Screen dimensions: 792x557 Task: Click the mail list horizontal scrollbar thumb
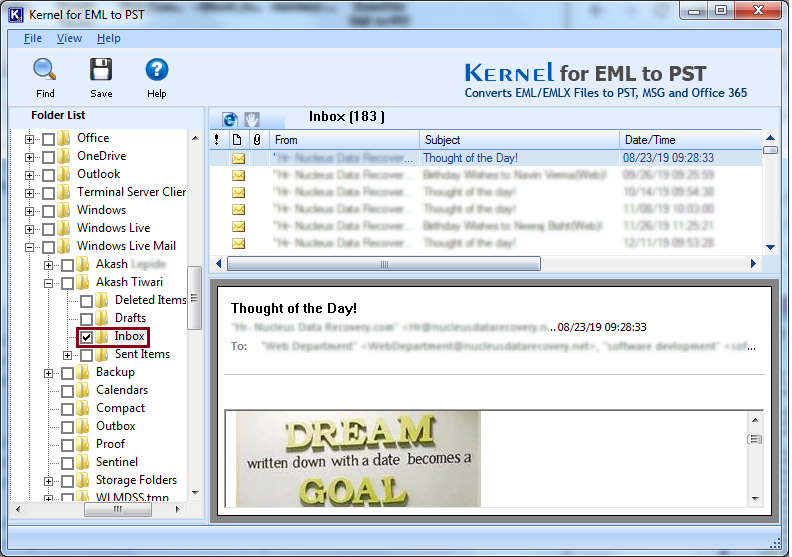tap(384, 264)
